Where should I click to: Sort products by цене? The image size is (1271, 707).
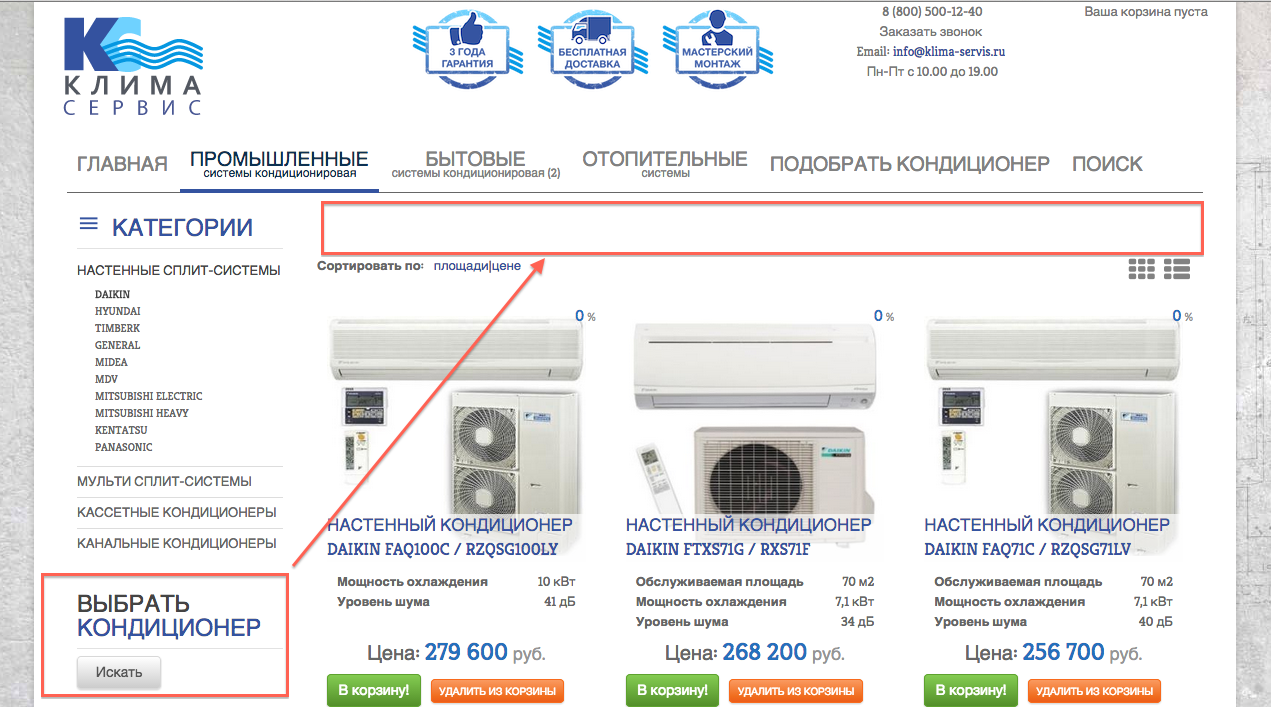506,266
